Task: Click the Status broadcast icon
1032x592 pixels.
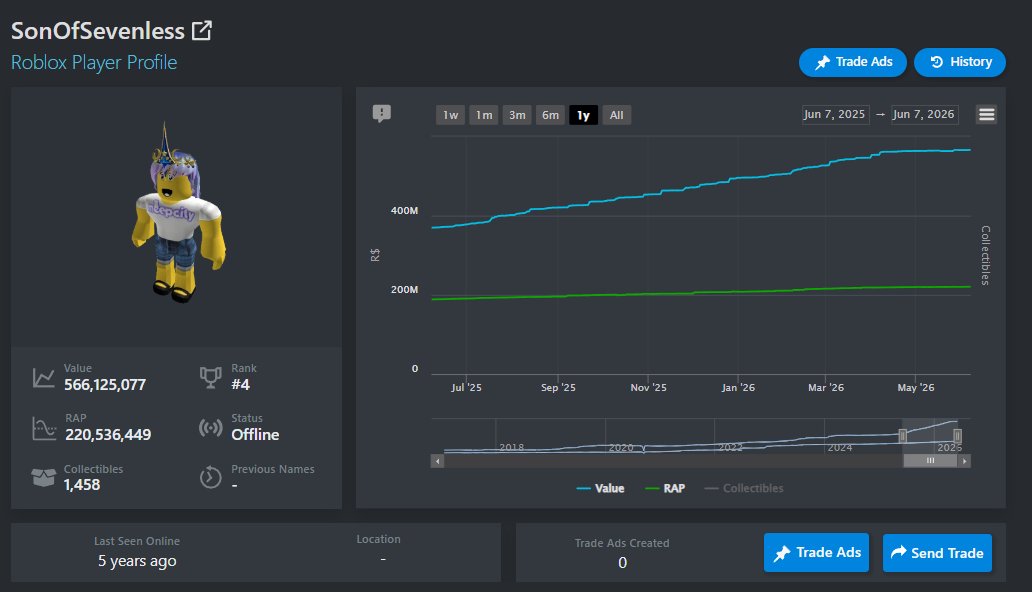Action: [211, 428]
